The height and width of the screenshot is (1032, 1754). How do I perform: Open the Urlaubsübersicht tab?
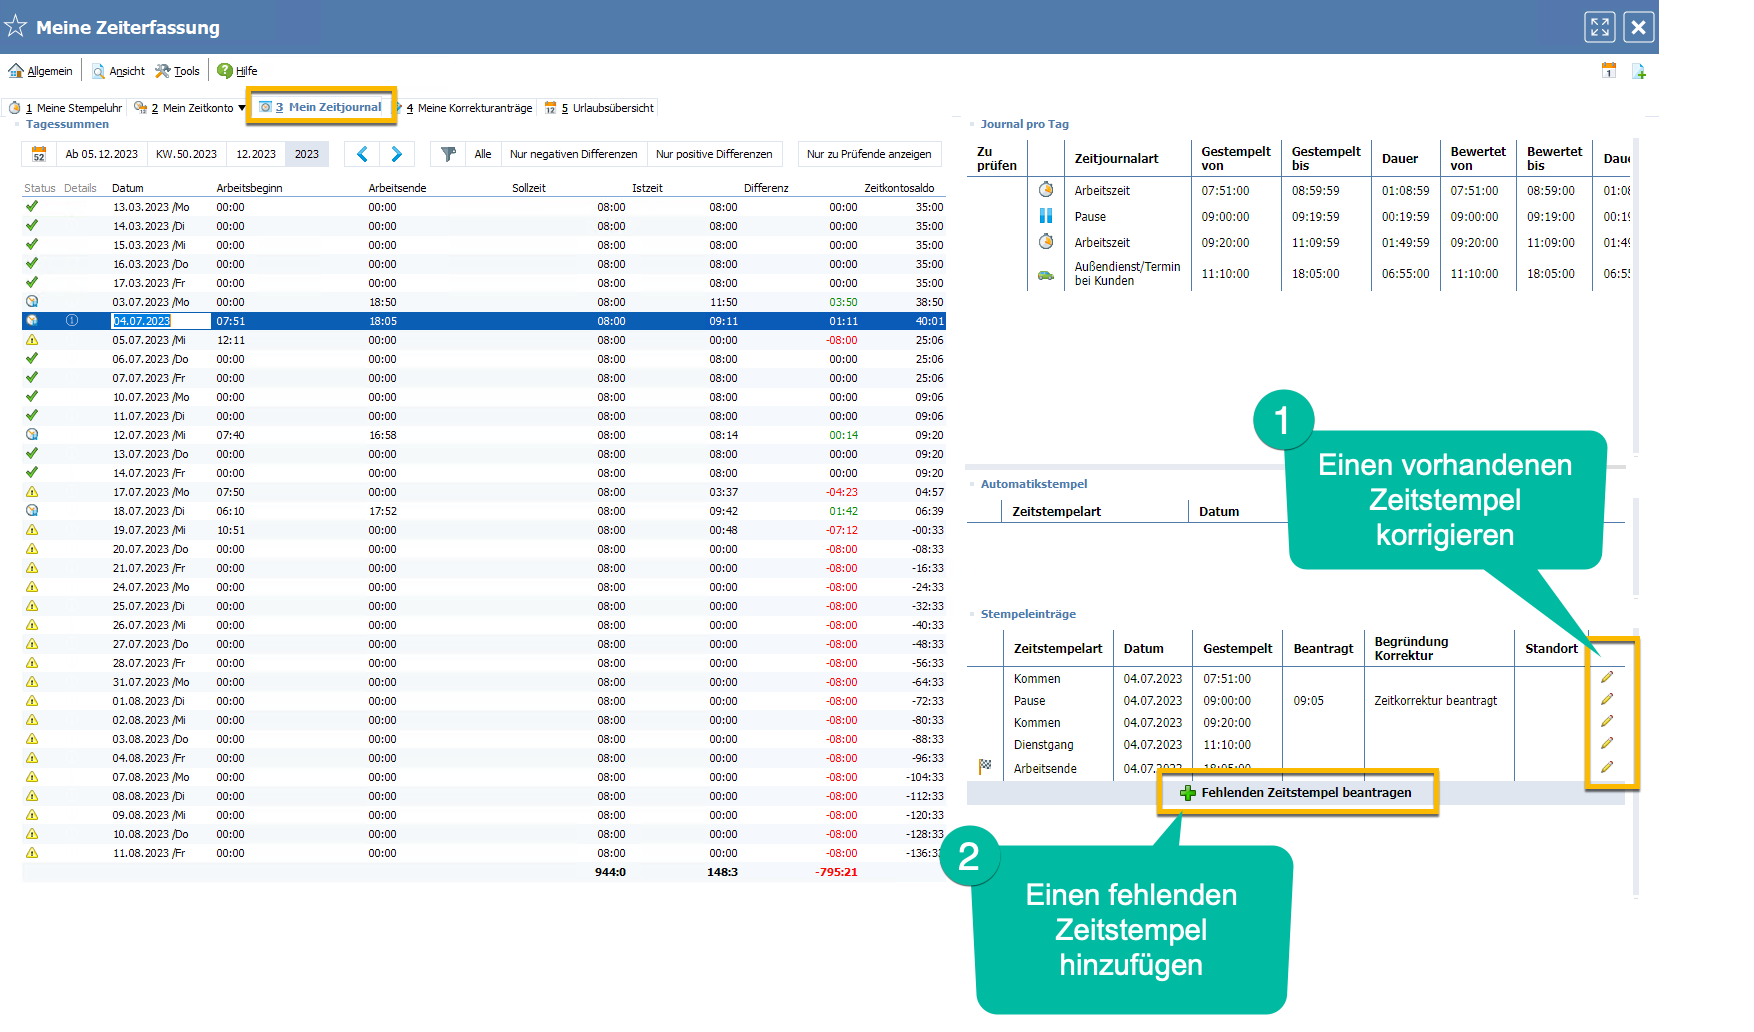click(605, 108)
